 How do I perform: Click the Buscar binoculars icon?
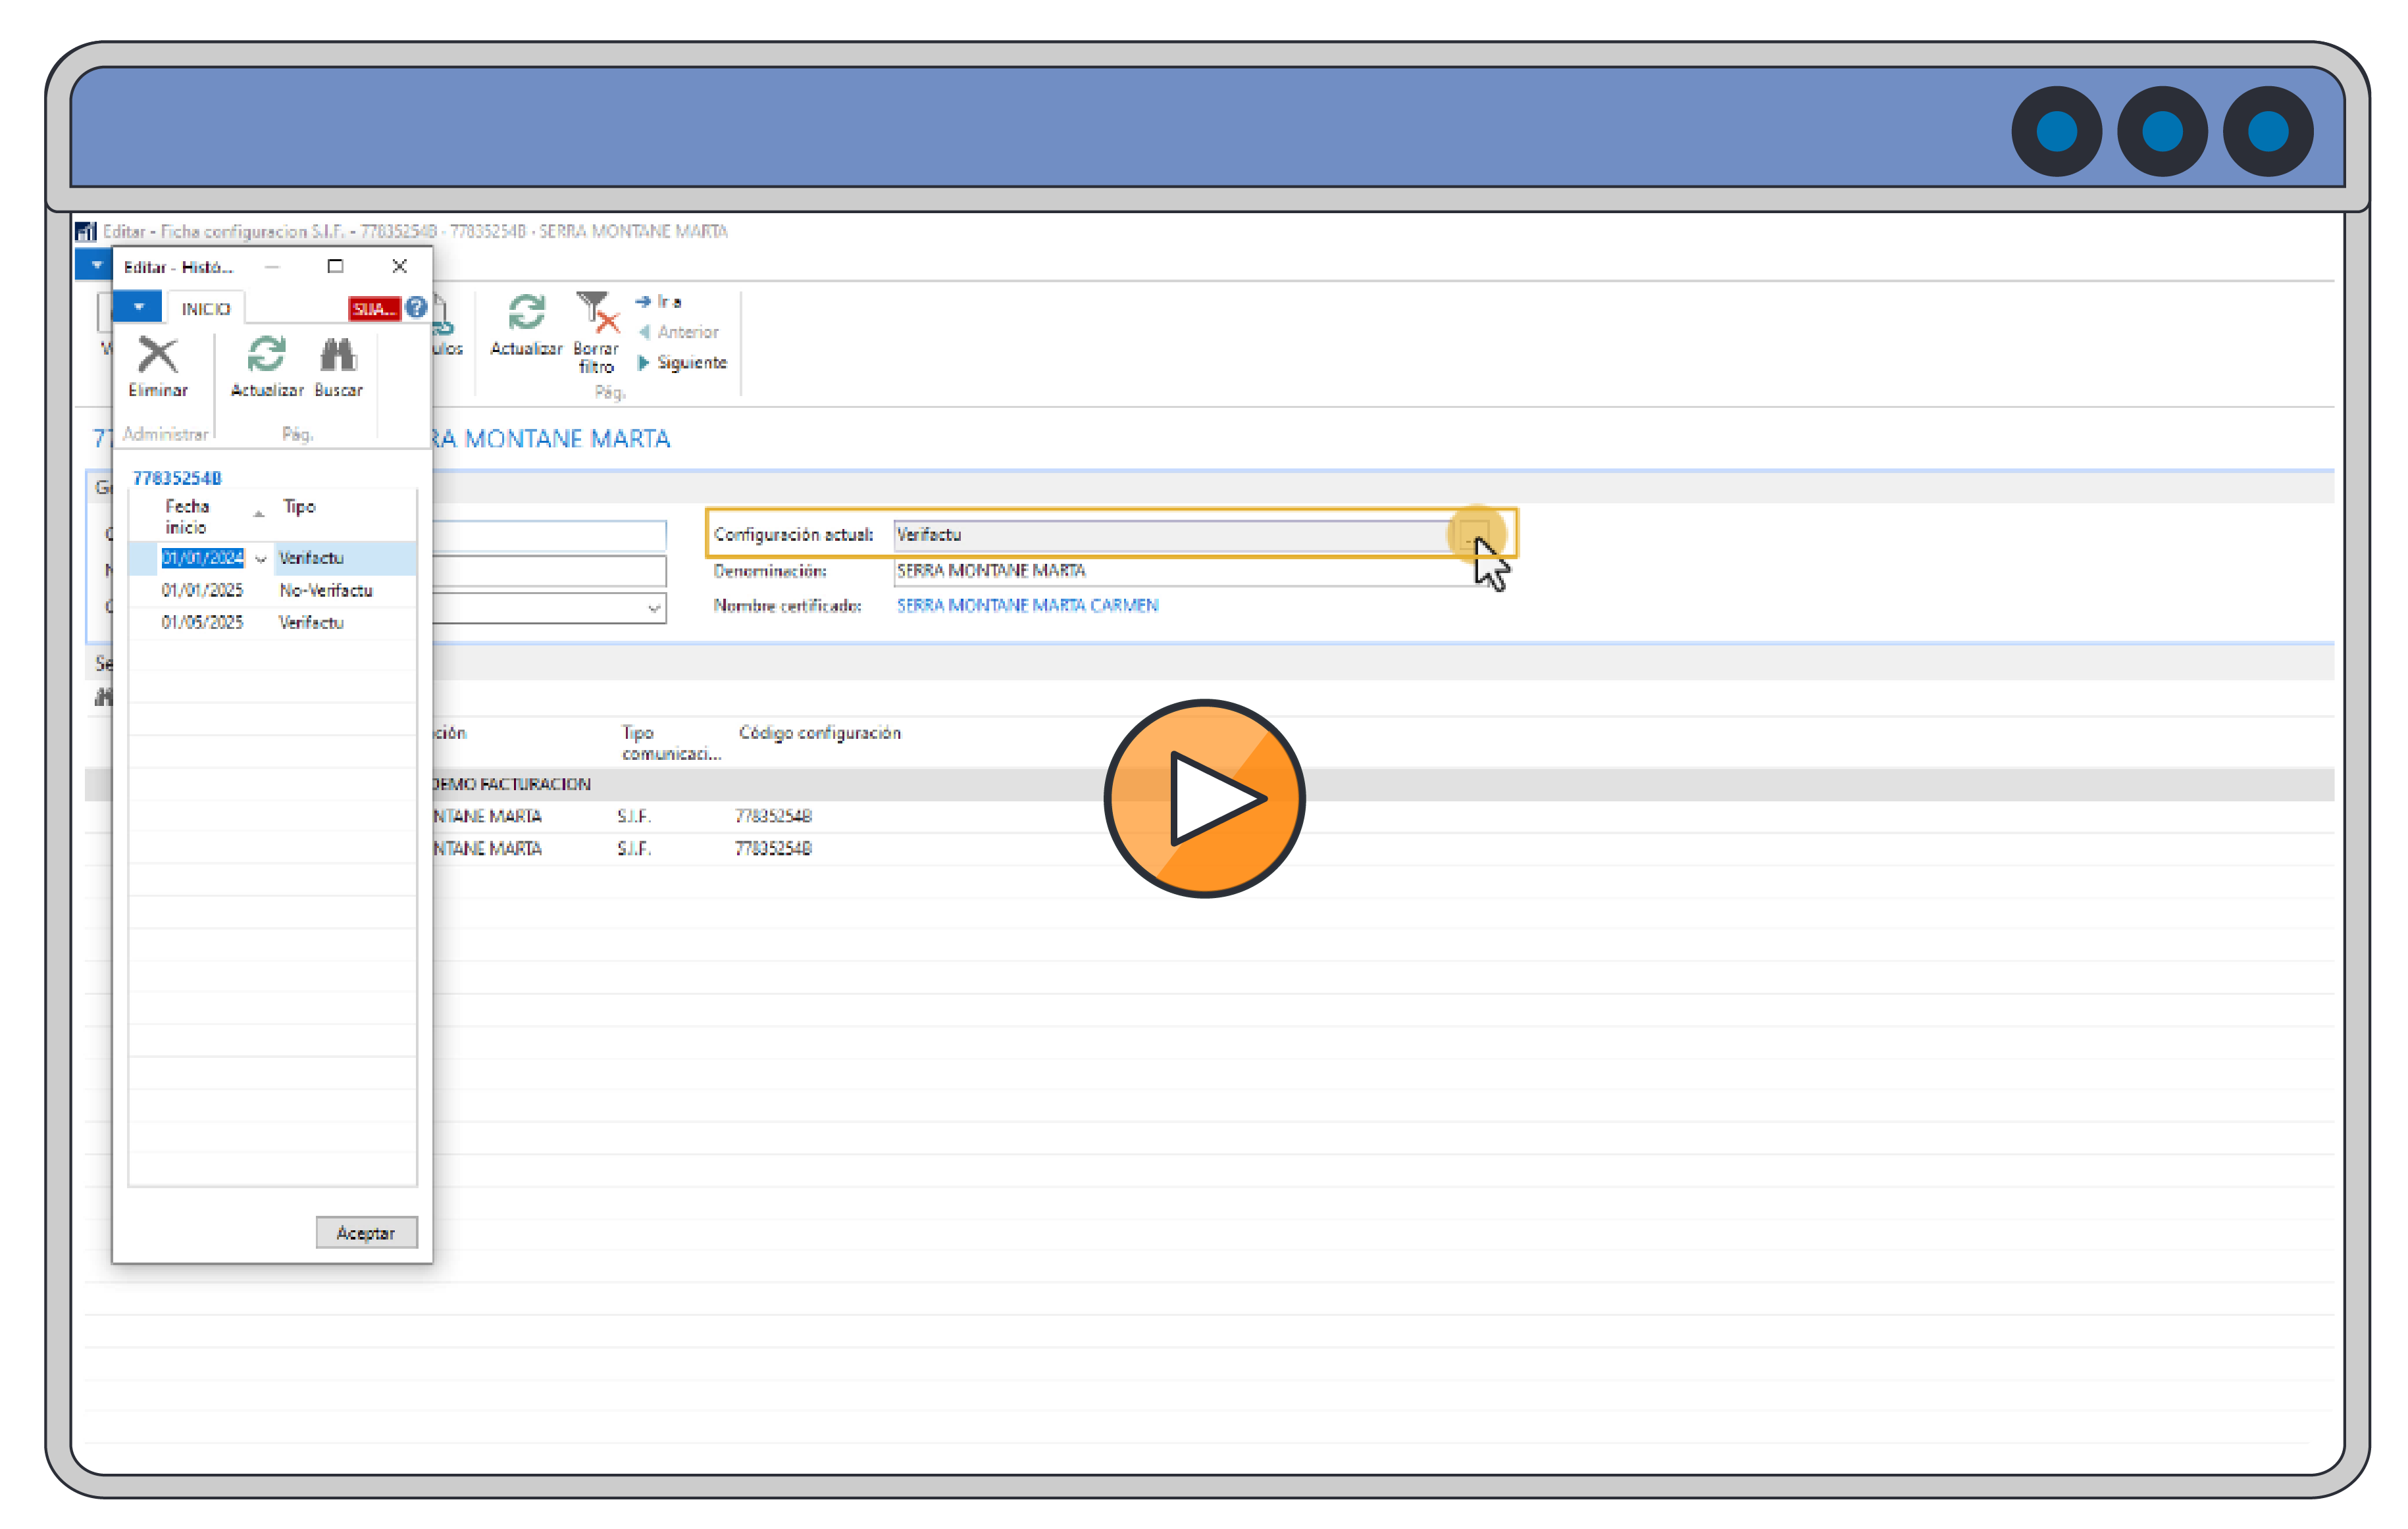point(338,356)
